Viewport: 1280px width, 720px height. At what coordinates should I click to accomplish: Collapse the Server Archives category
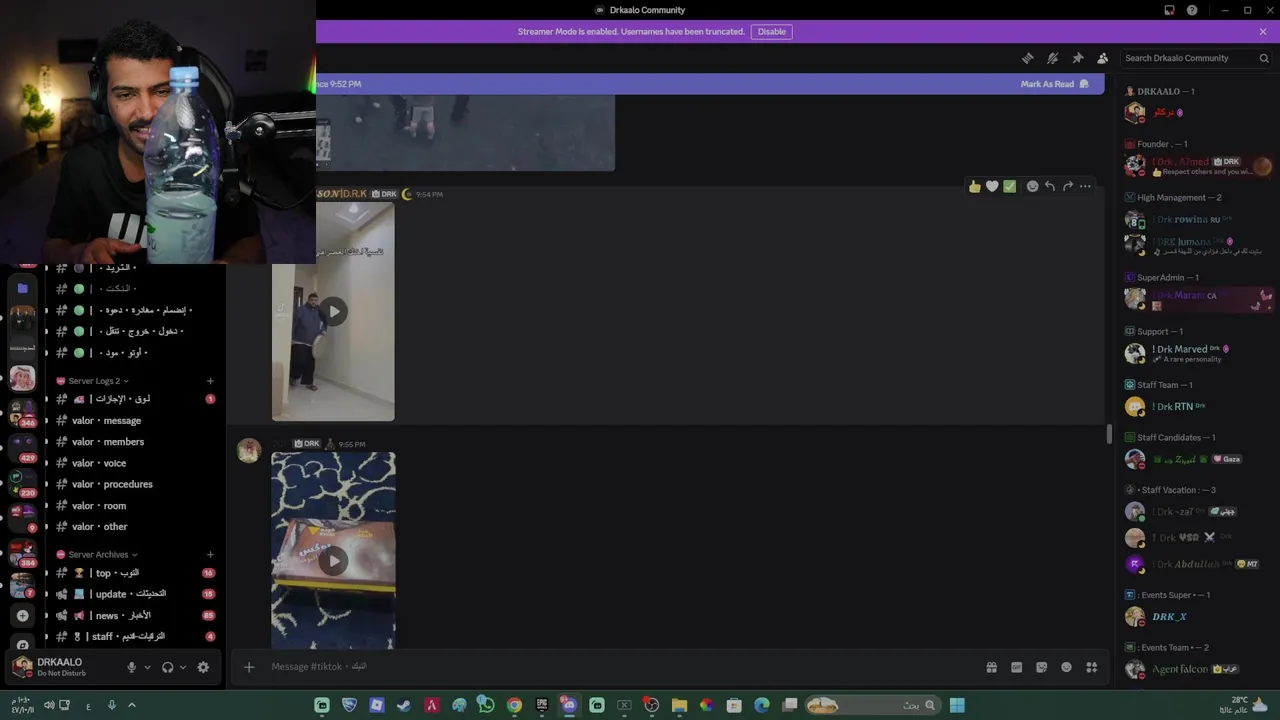click(x=97, y=554)
